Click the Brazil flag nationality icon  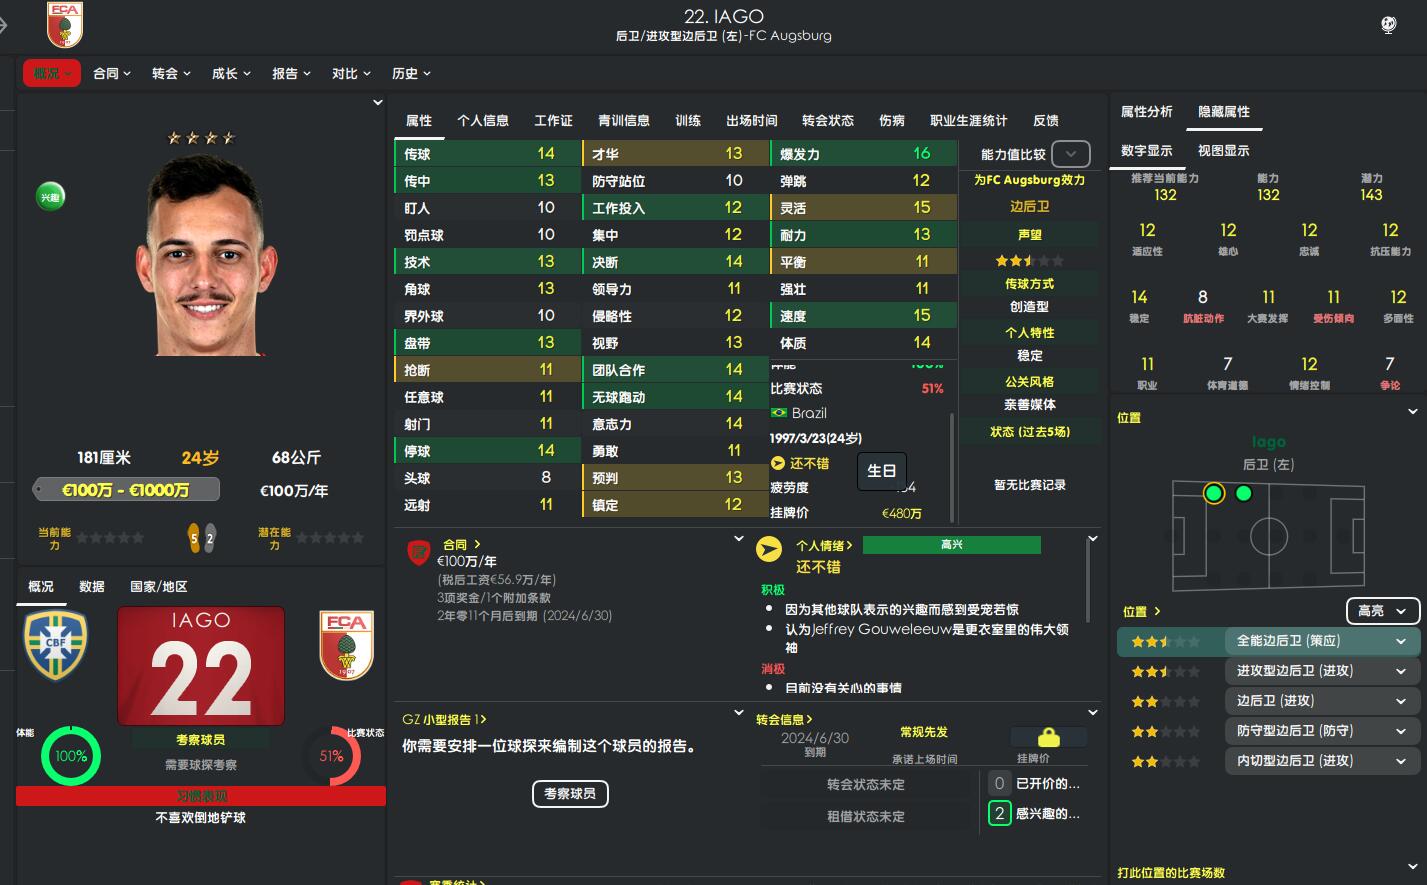[x=779, y=413]
